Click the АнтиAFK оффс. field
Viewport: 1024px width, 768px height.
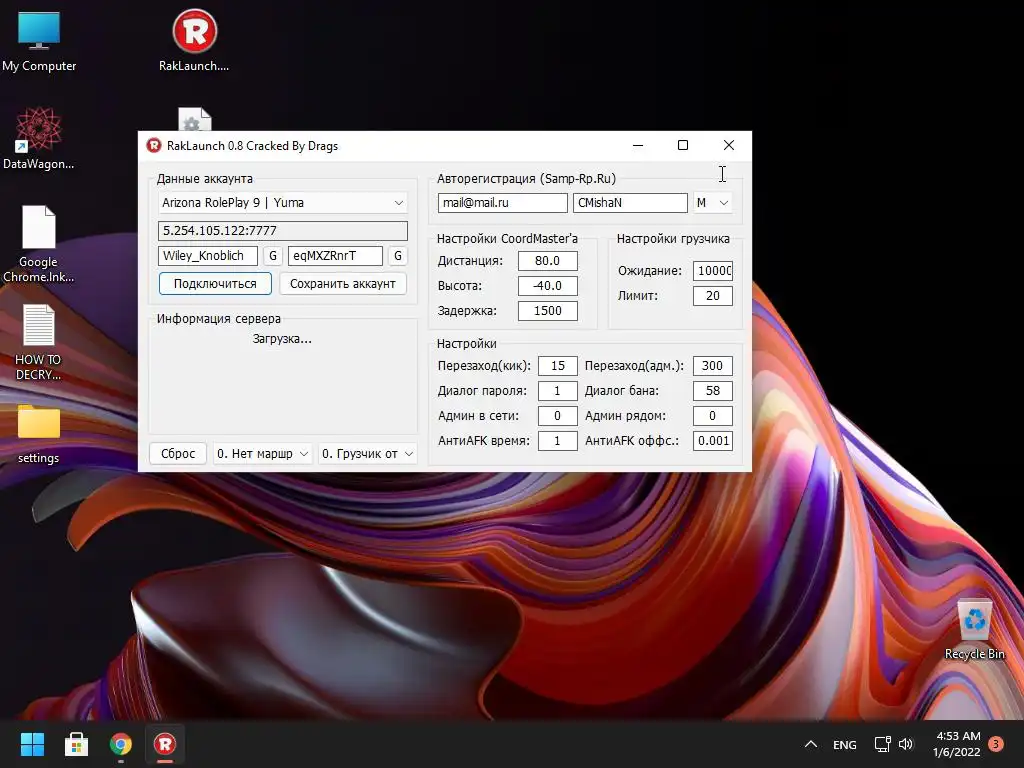tap(712, 441)
